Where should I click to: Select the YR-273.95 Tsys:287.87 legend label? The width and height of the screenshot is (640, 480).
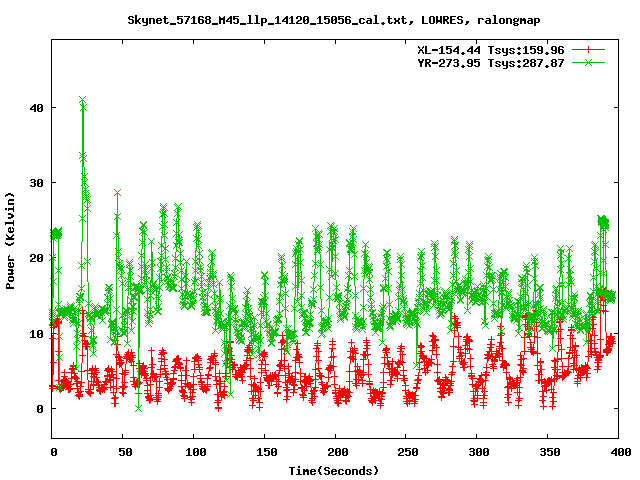pyautogui.click(x=491, y=63)
